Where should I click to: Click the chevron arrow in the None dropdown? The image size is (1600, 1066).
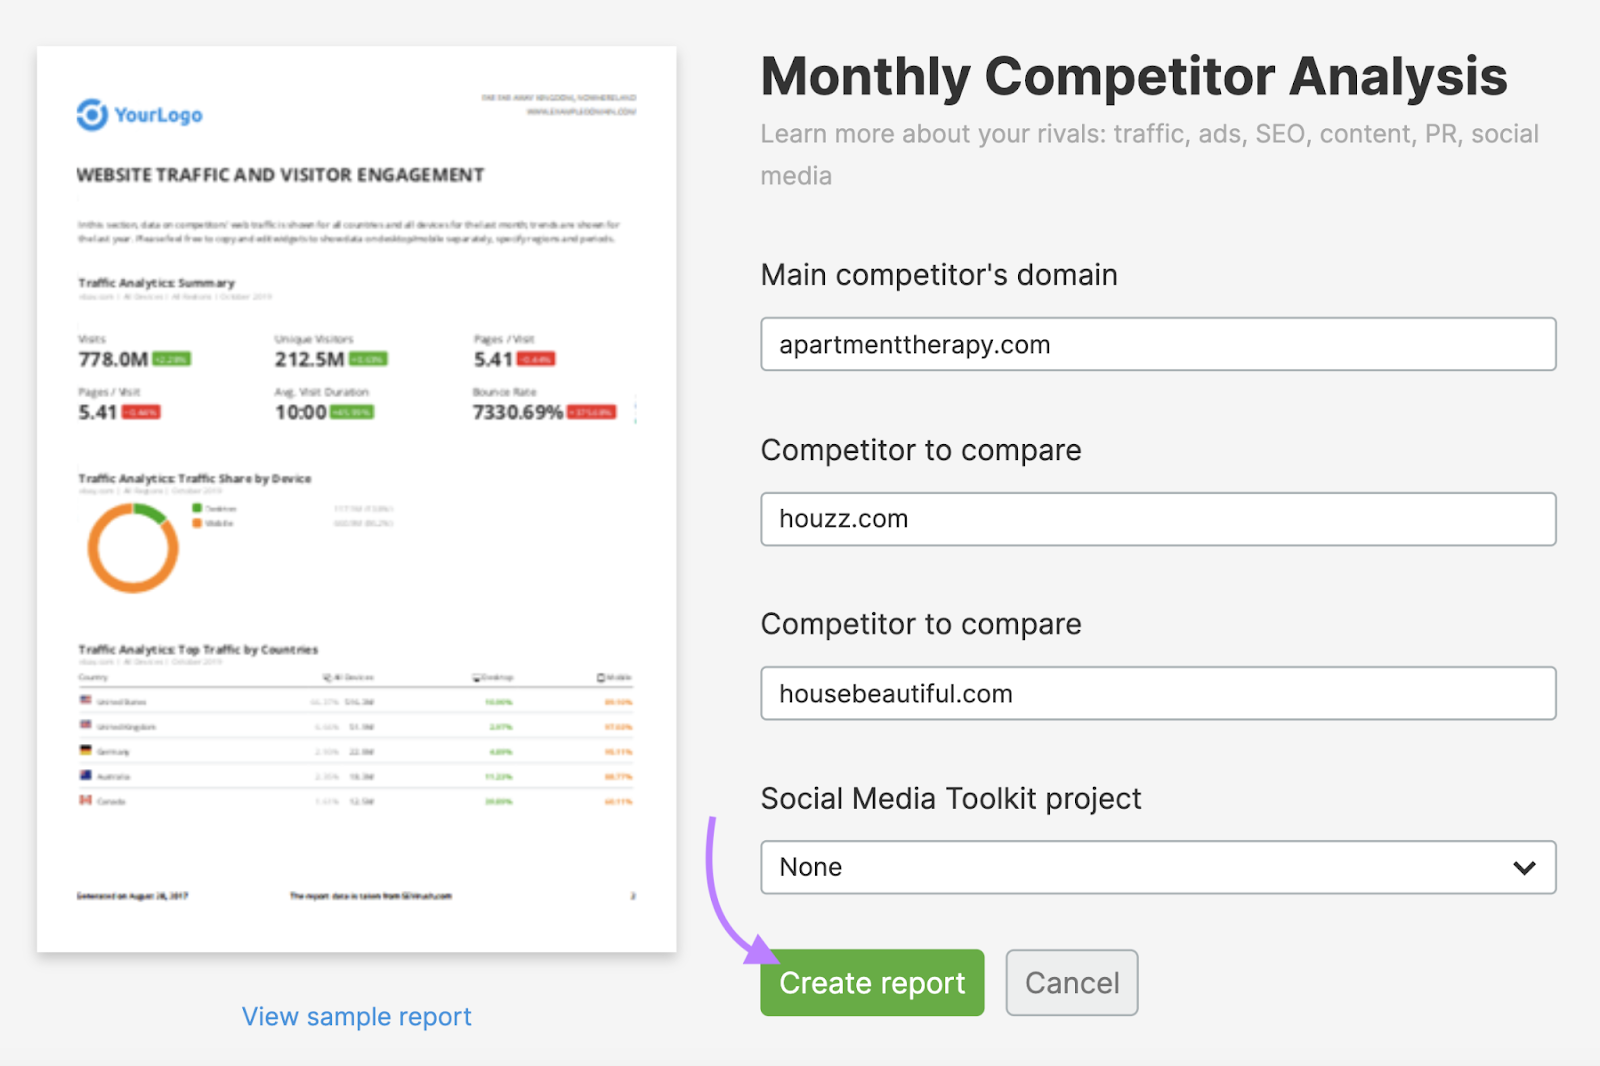tap(1524, 867)
